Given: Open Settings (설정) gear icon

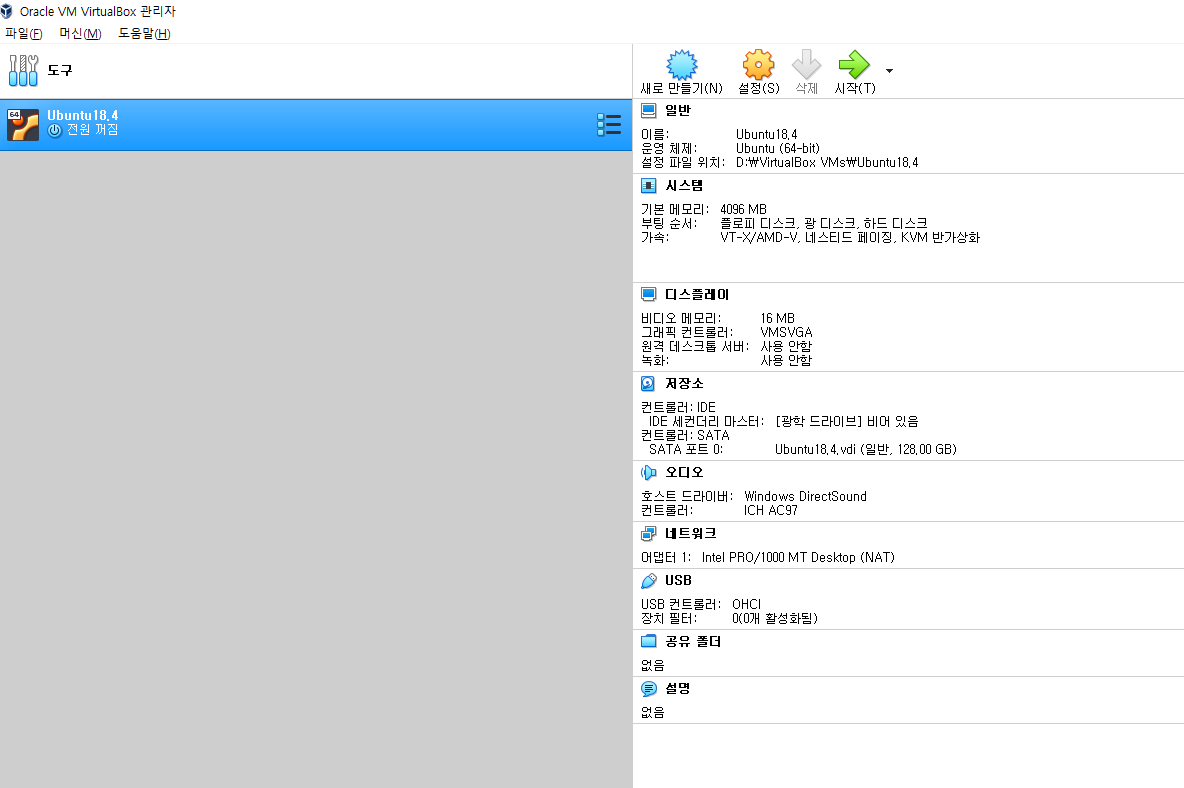Looking at the screenshot, I should (758, 65).
